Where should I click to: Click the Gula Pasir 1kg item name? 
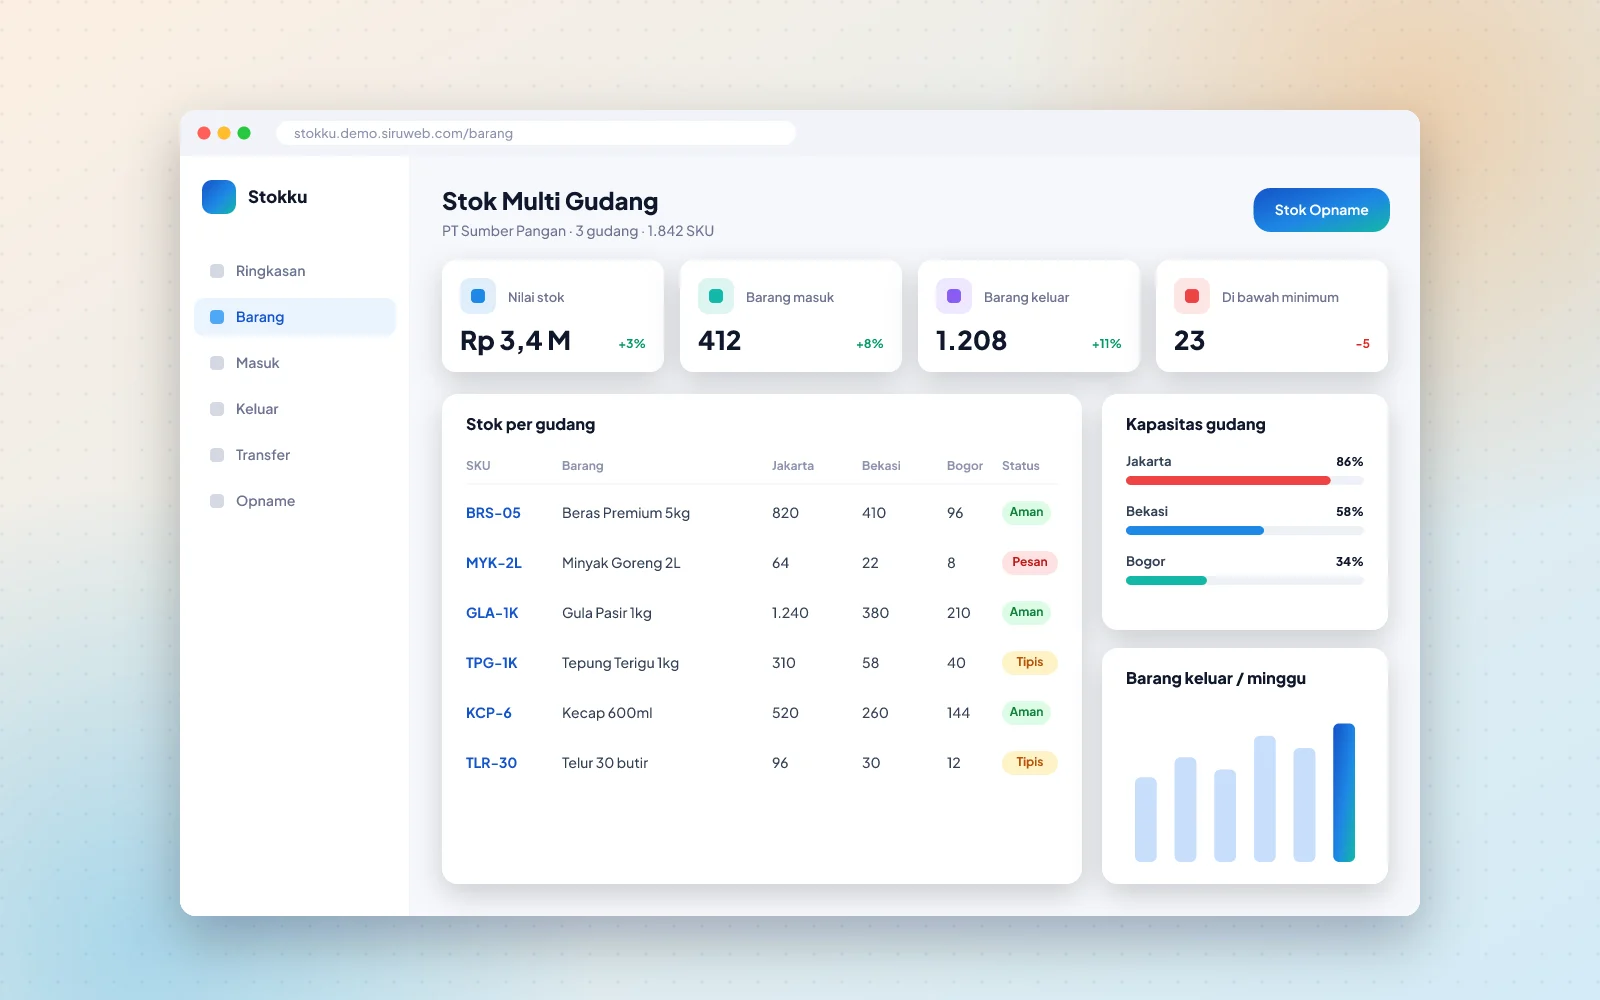click(x=607, y=613)
